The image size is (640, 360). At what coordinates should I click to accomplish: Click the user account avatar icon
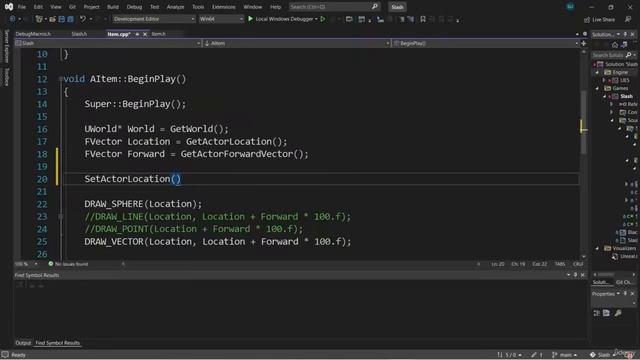point(570,7)
